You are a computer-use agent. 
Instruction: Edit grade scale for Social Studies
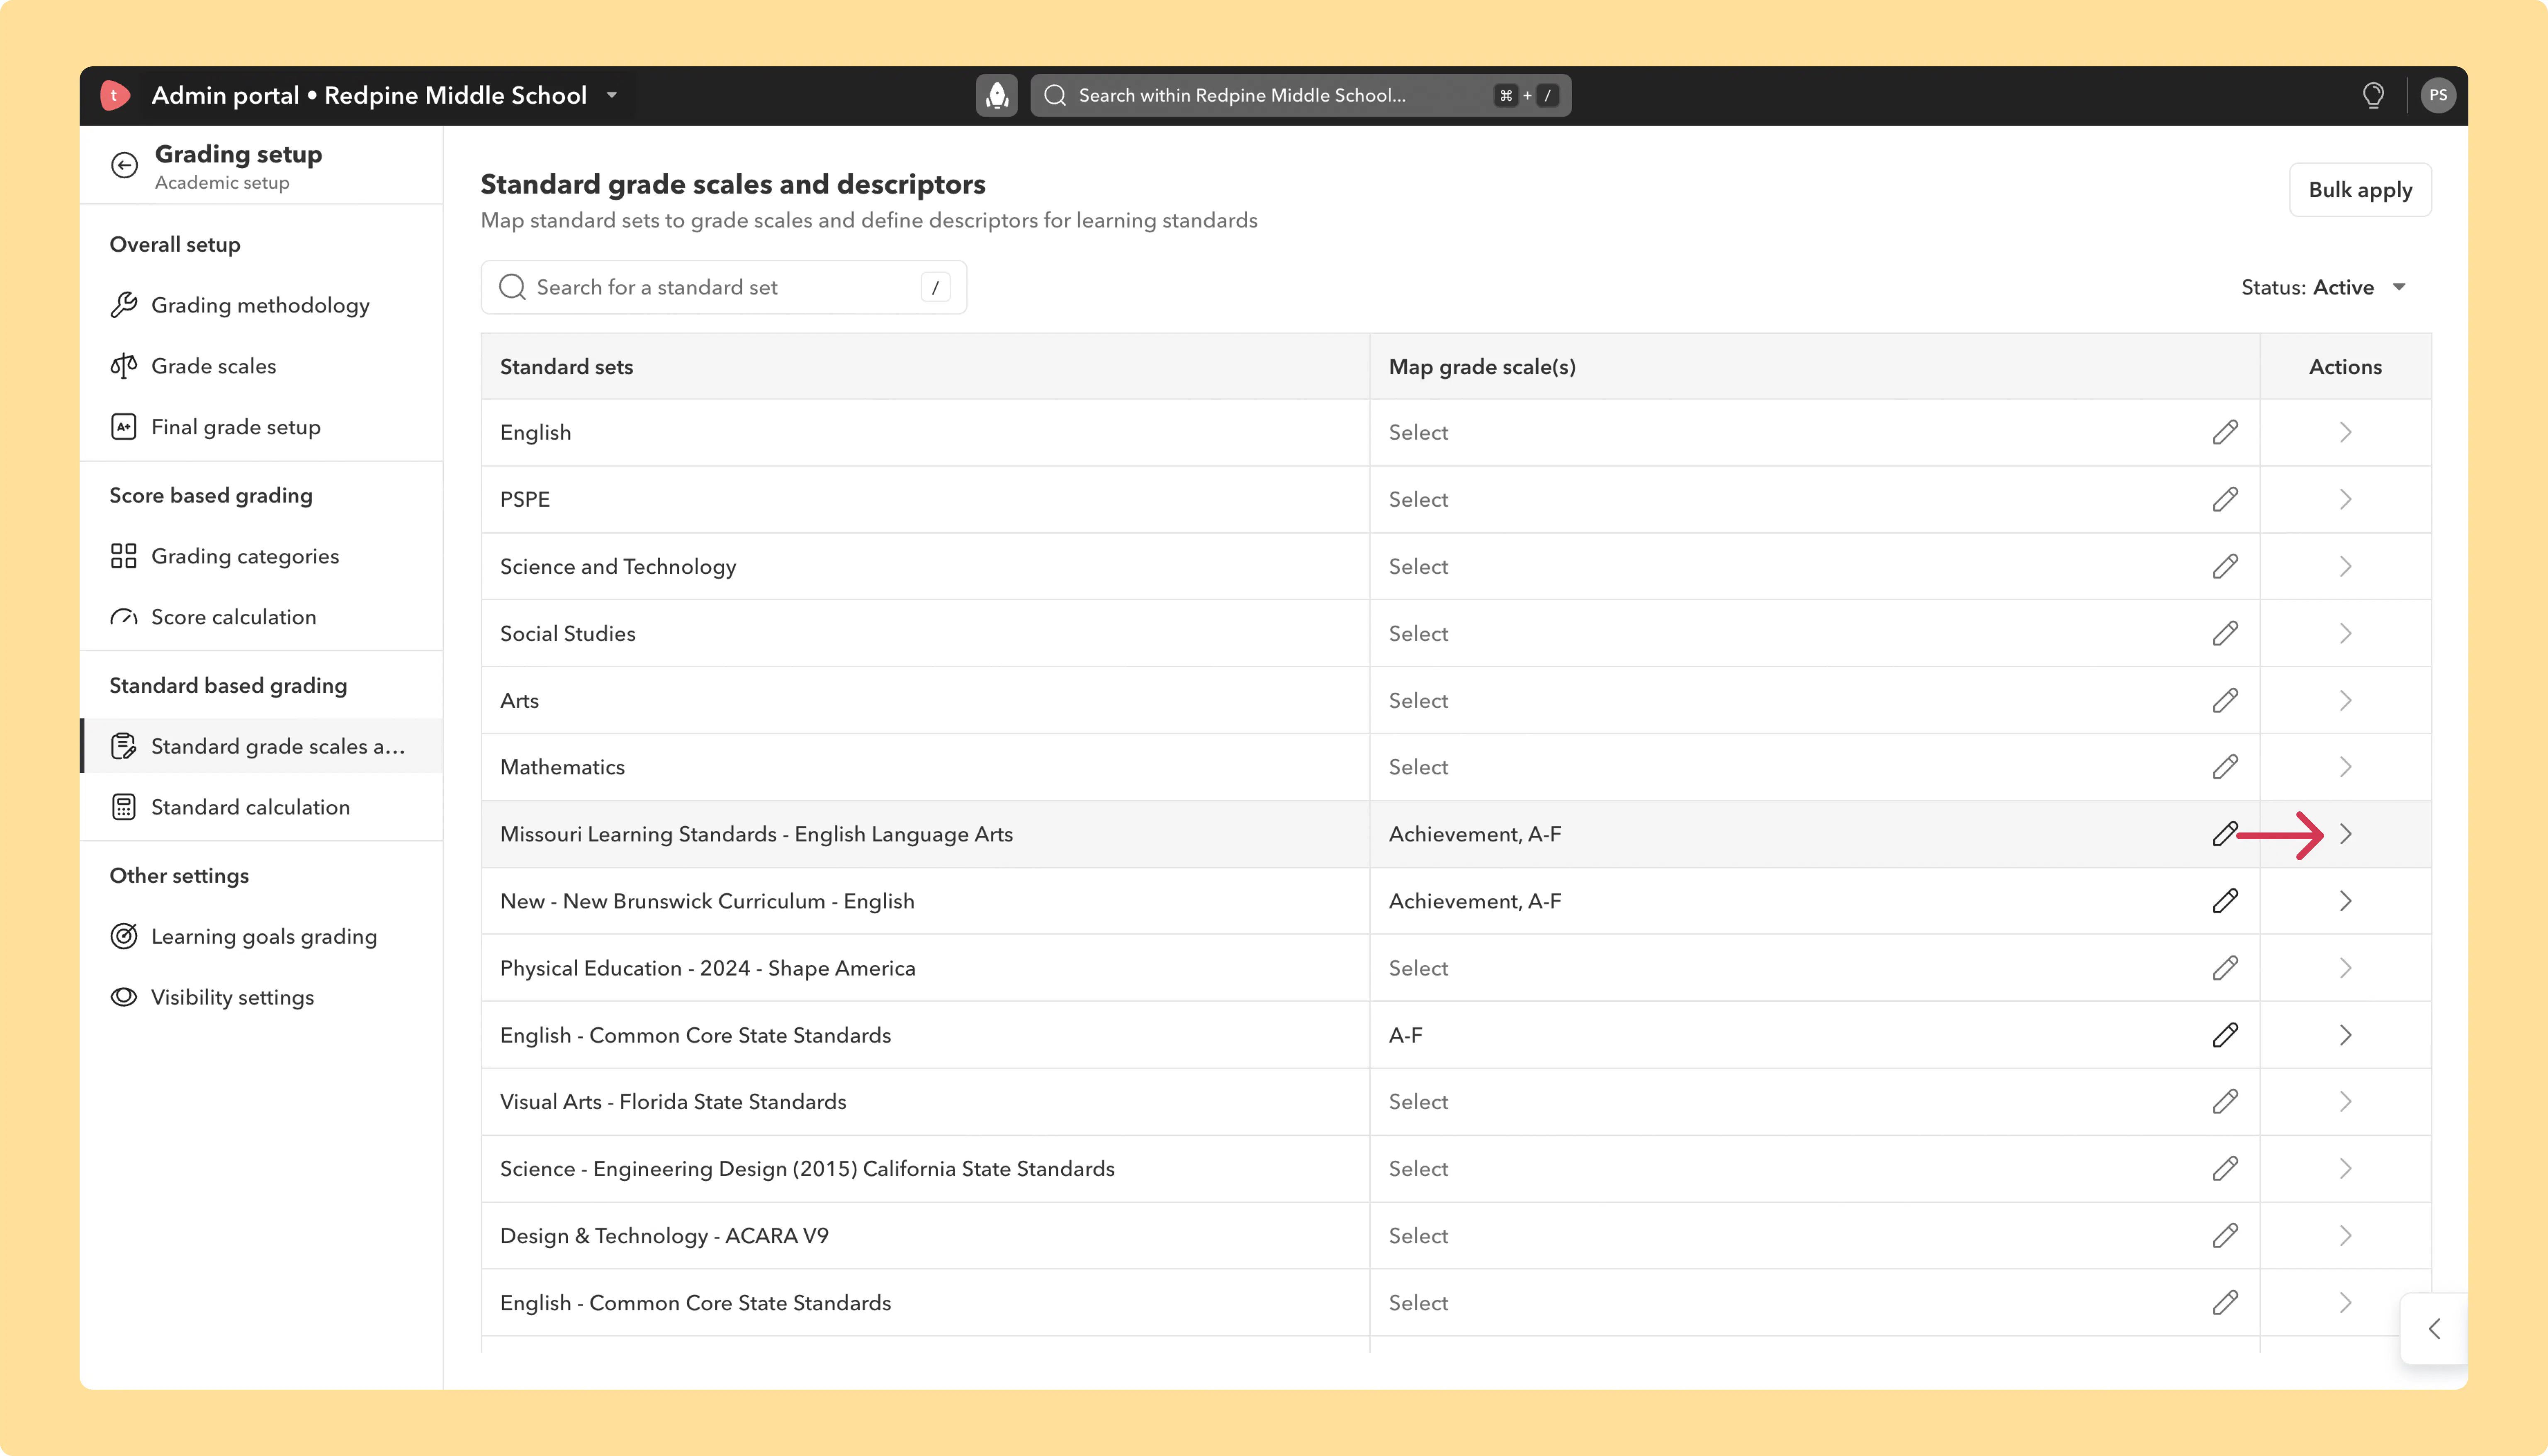pos(2225,633)
